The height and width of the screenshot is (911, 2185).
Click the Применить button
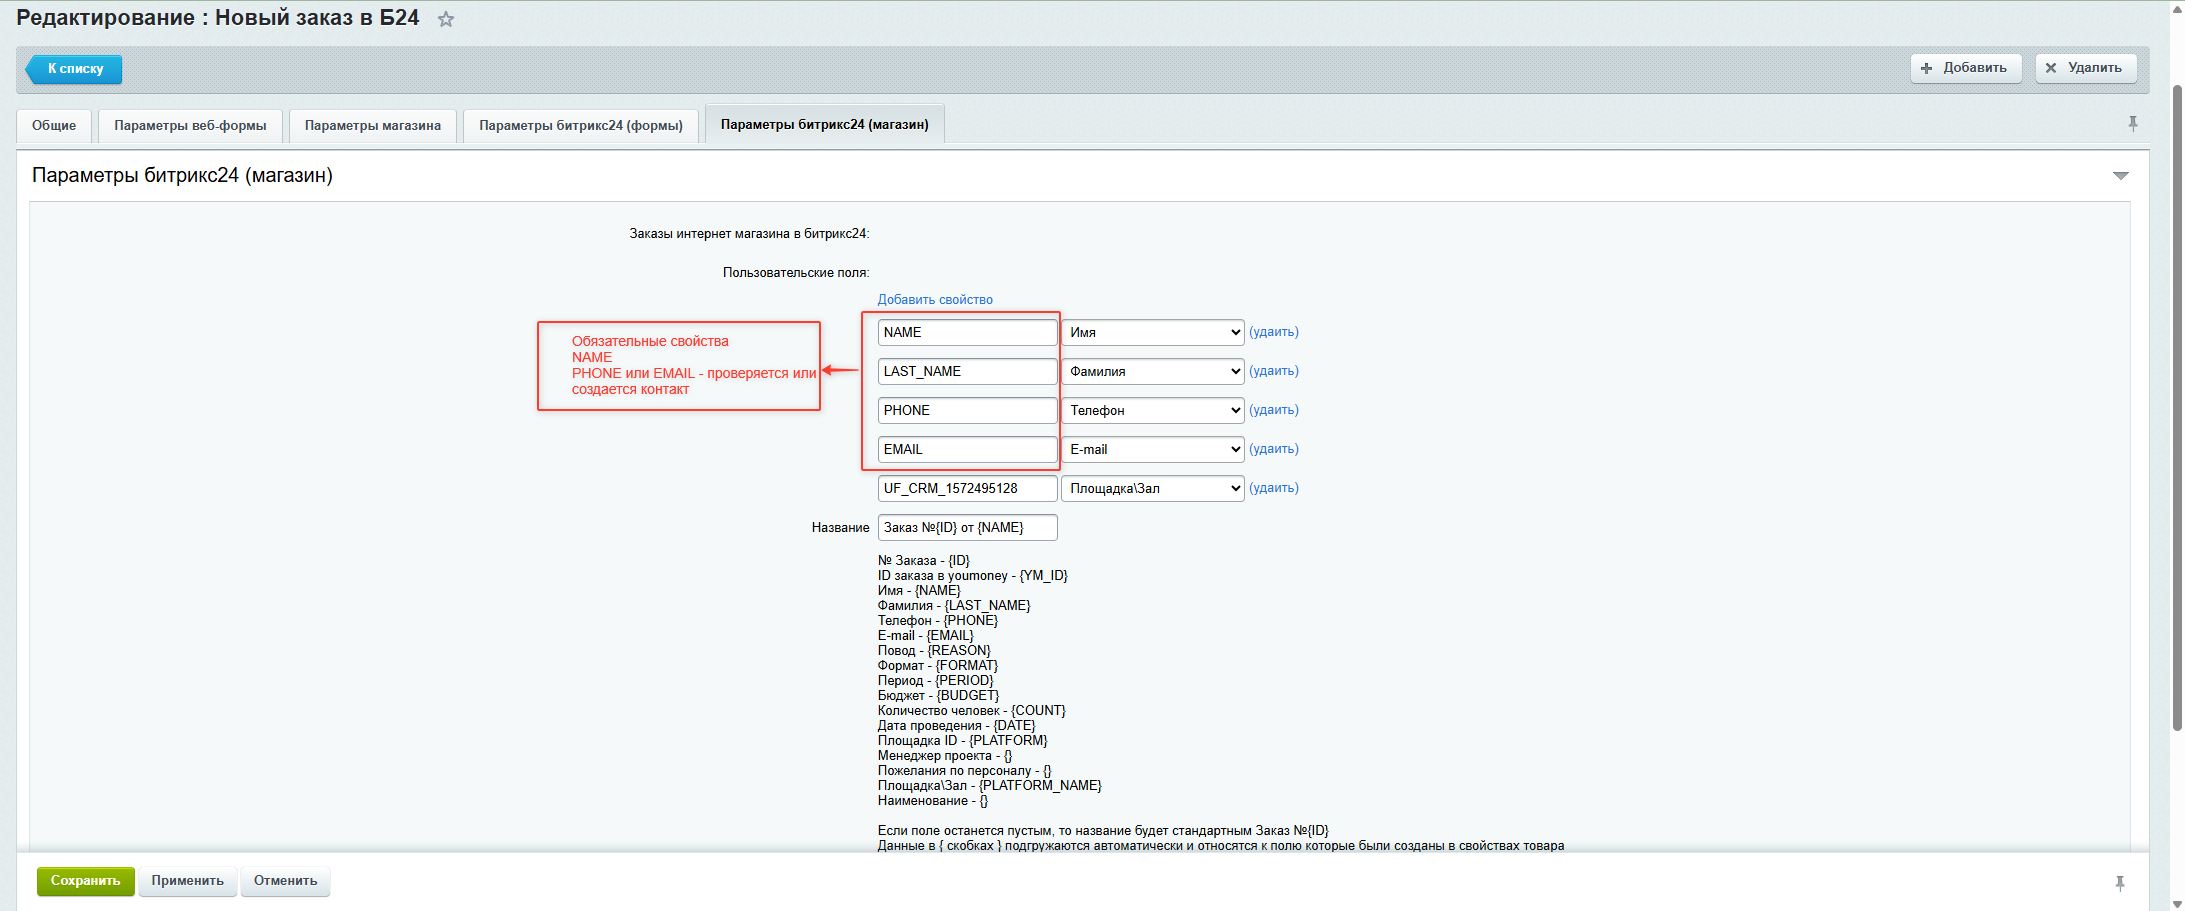tap(187, 881)
